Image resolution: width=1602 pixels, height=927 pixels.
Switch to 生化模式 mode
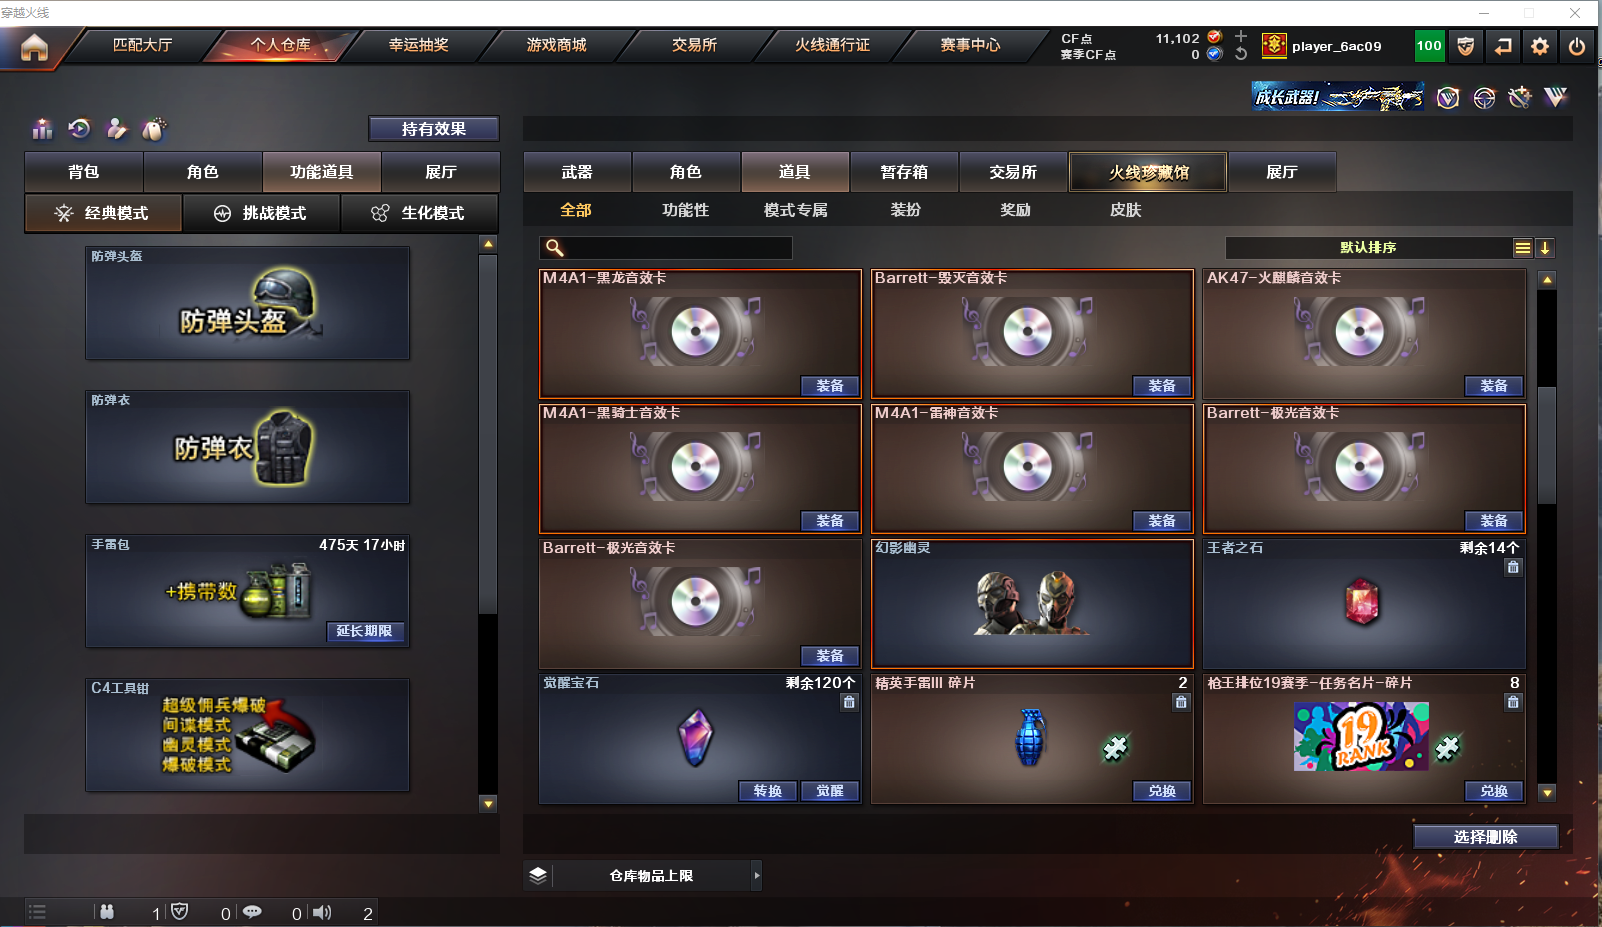coord(419,213)
